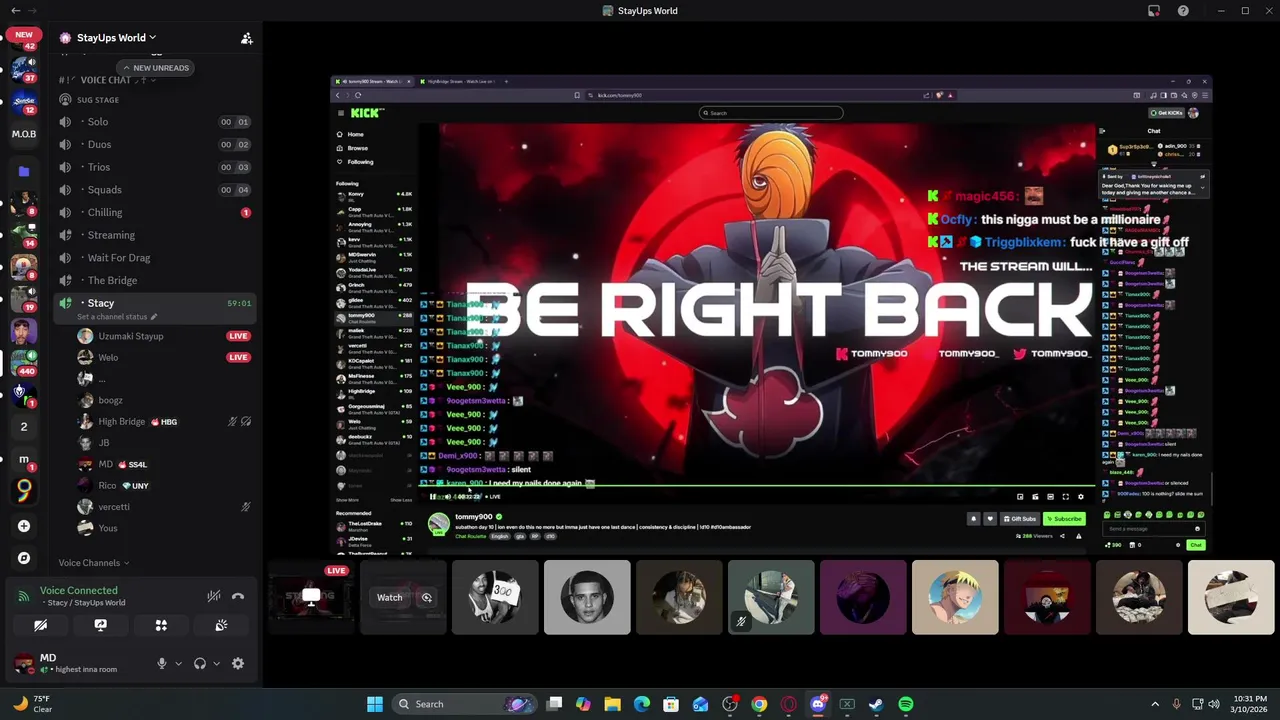Click user vercetti in voice list

pyautogui.click(x=113, y=507)
